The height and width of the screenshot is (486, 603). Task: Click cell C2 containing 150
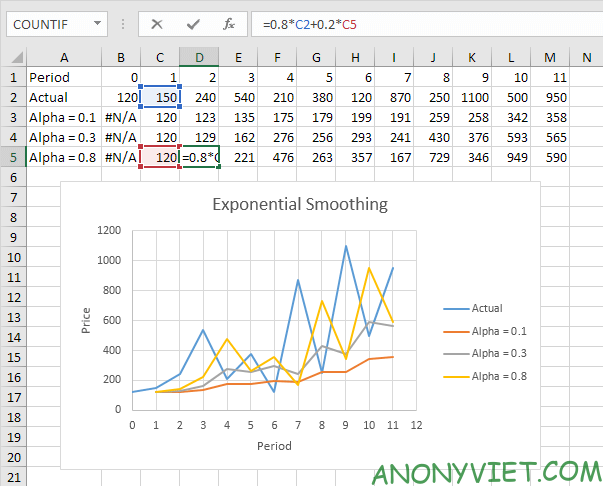[160, 97]
